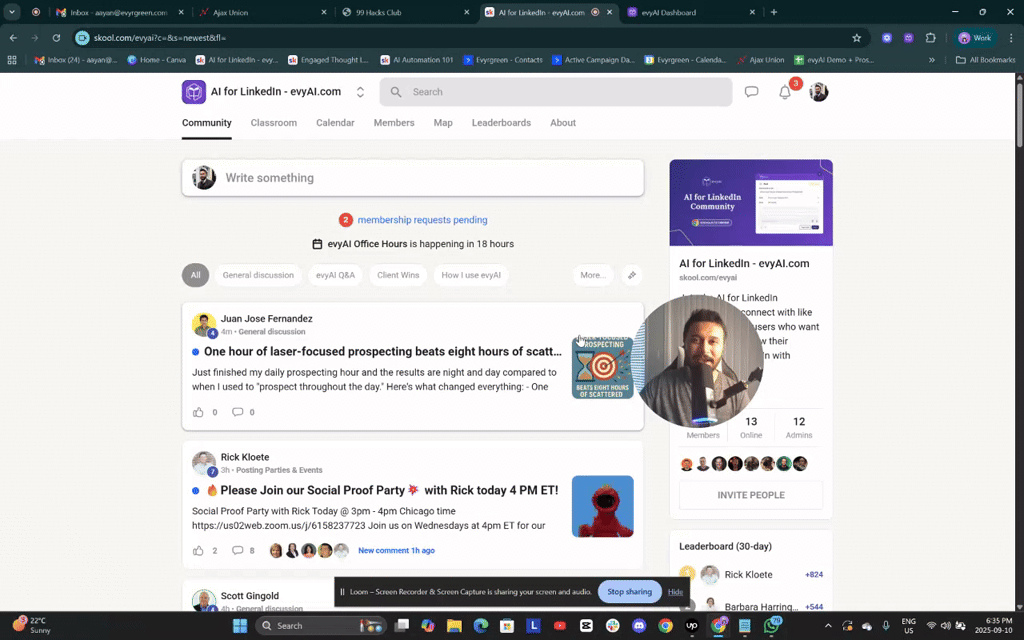Screen dimensions: 1024x640
Task: Filter by Client Wins
Action: [398, 275]
